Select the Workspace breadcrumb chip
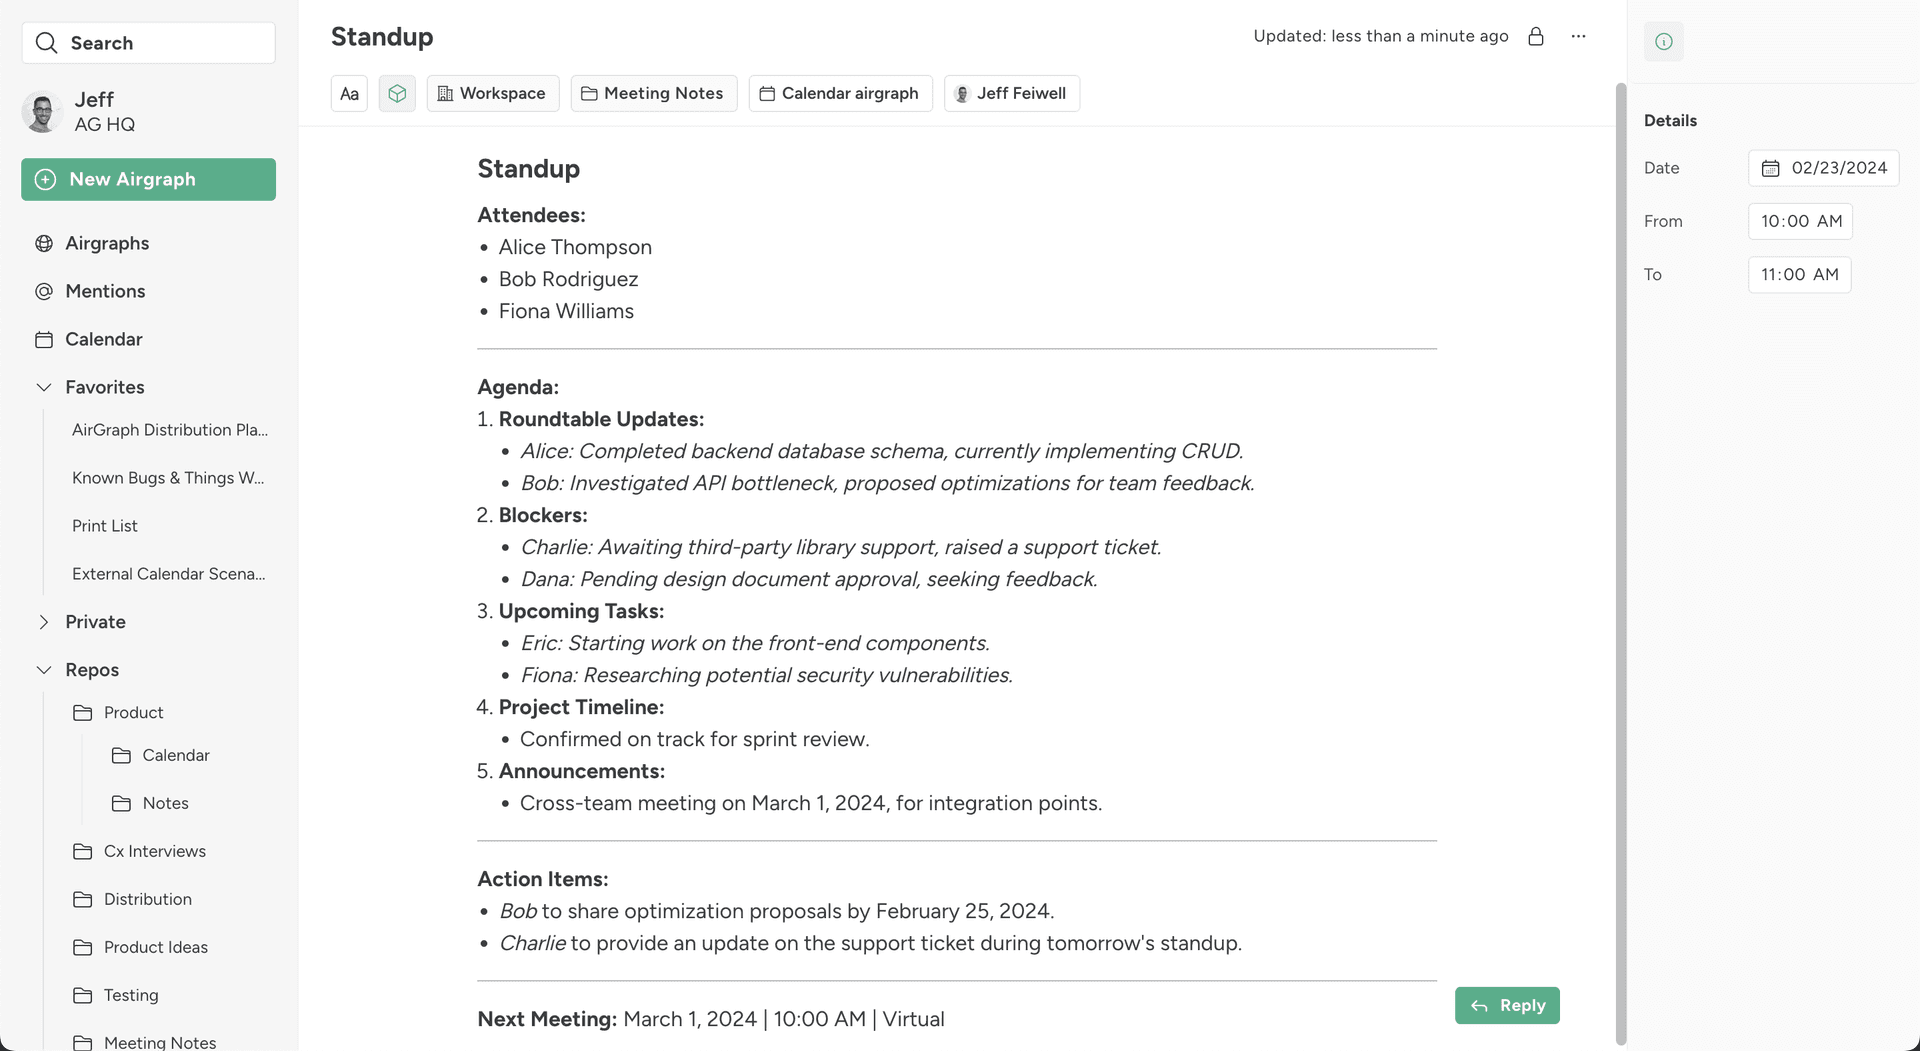 click(x=492, y=94)
